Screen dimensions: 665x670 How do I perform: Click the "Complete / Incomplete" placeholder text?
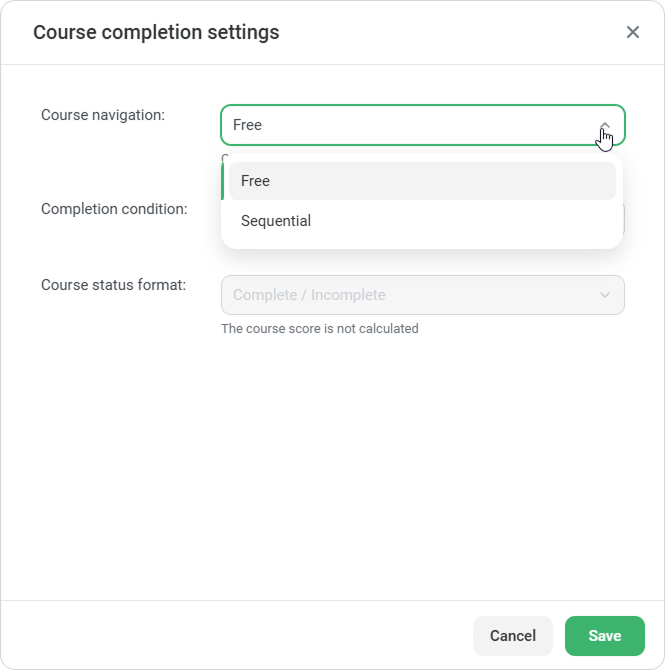[x=309, y=295]
